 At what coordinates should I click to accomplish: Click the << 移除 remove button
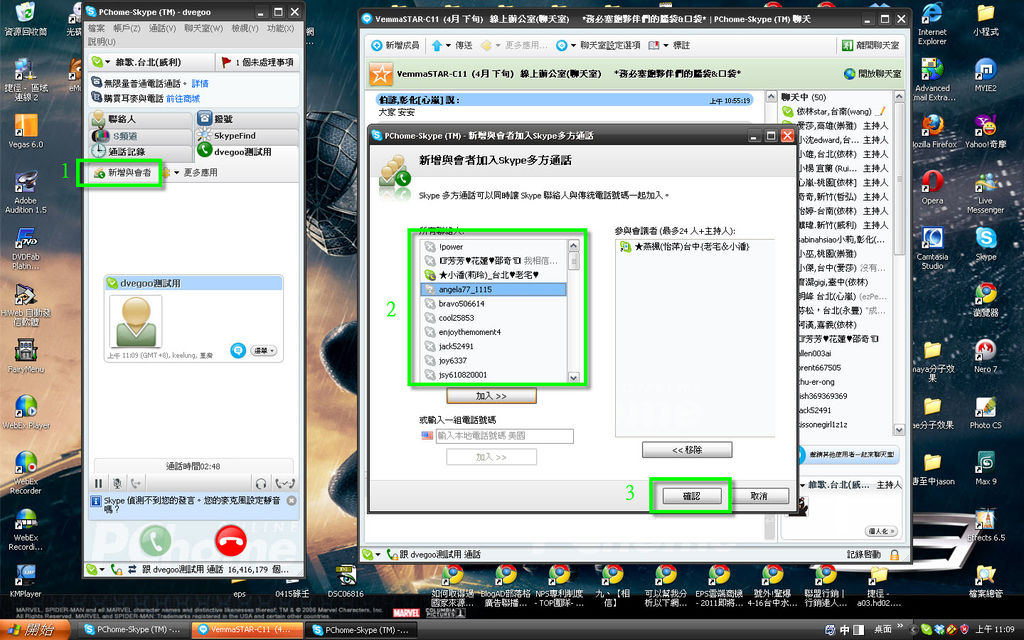[687, 450]
